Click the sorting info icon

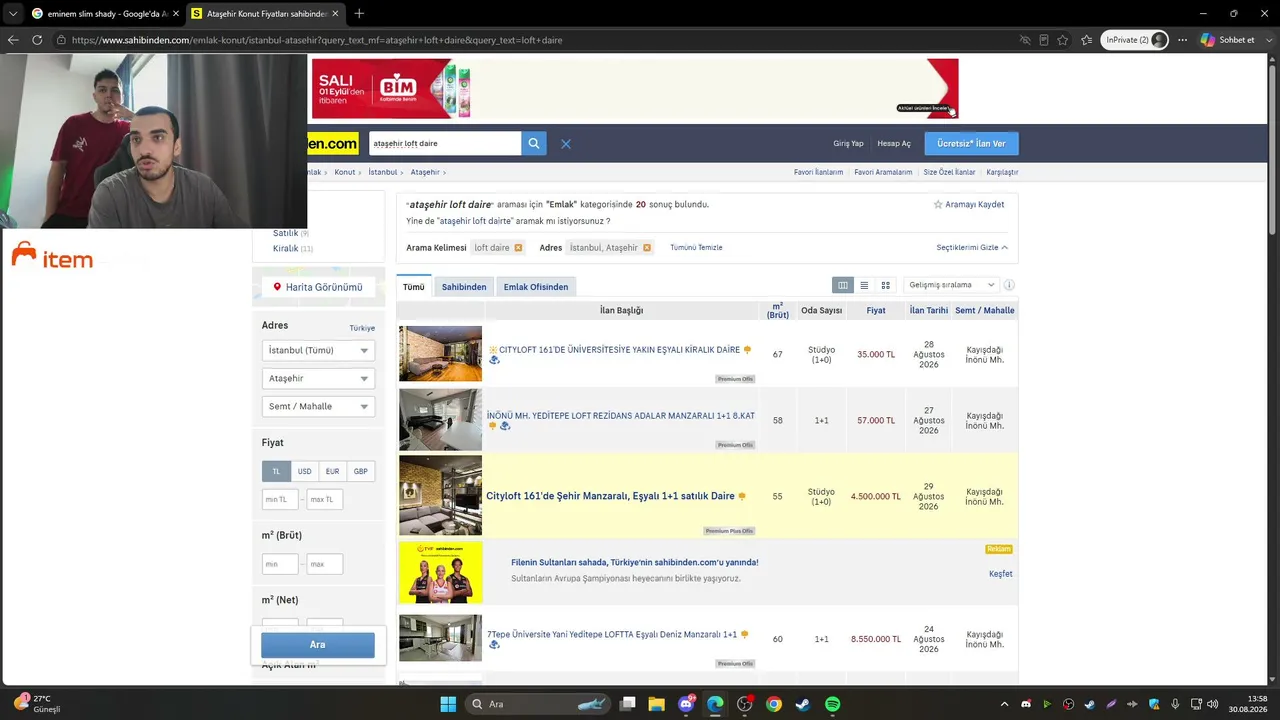tap(1009, 285)
